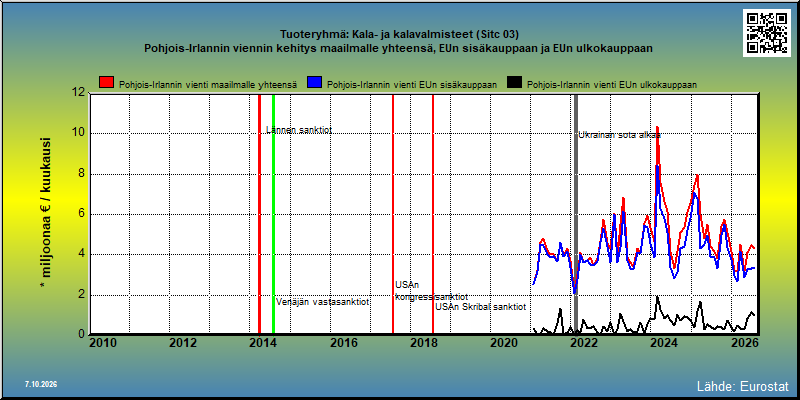
Task: Click the y-axis value 0
Action: click(x=82, y=334)
